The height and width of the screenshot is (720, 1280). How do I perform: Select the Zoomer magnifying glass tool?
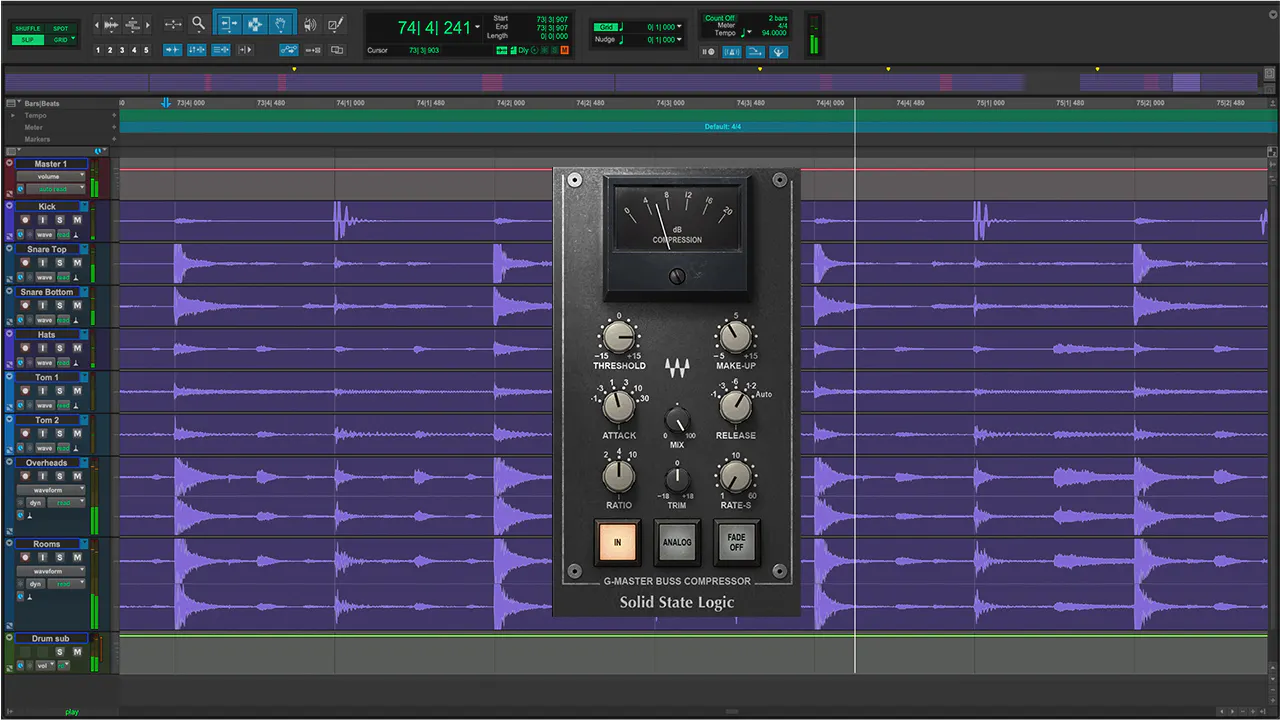(x=199, y=23)
